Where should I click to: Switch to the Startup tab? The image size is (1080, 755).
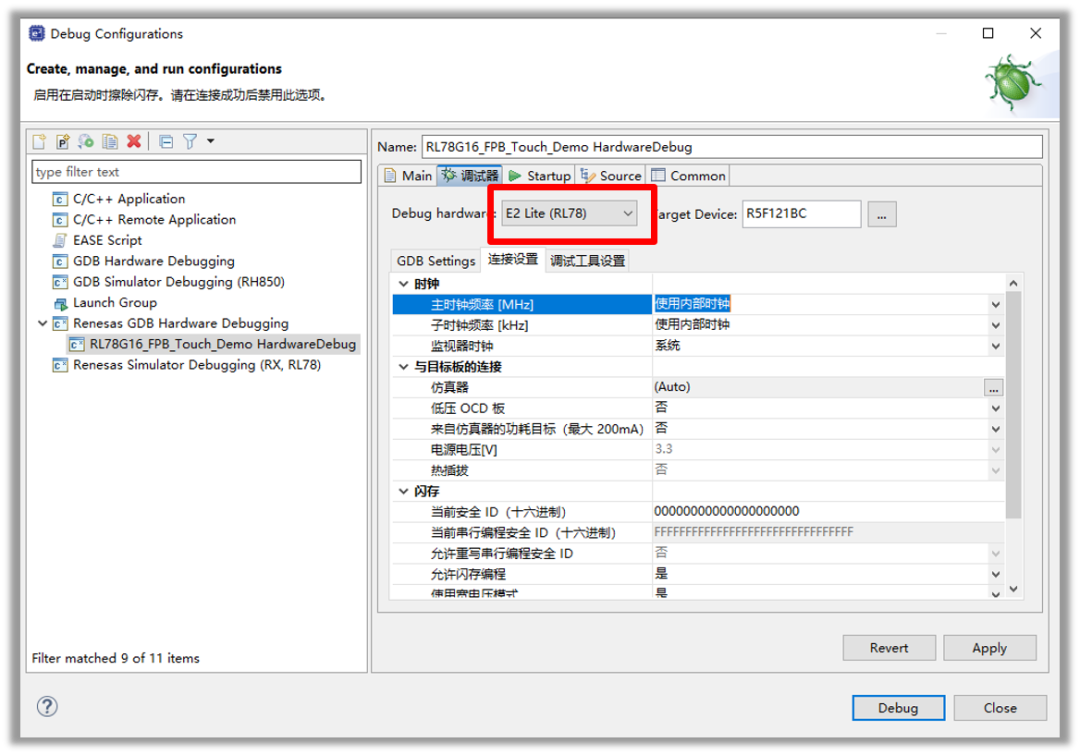540,176
